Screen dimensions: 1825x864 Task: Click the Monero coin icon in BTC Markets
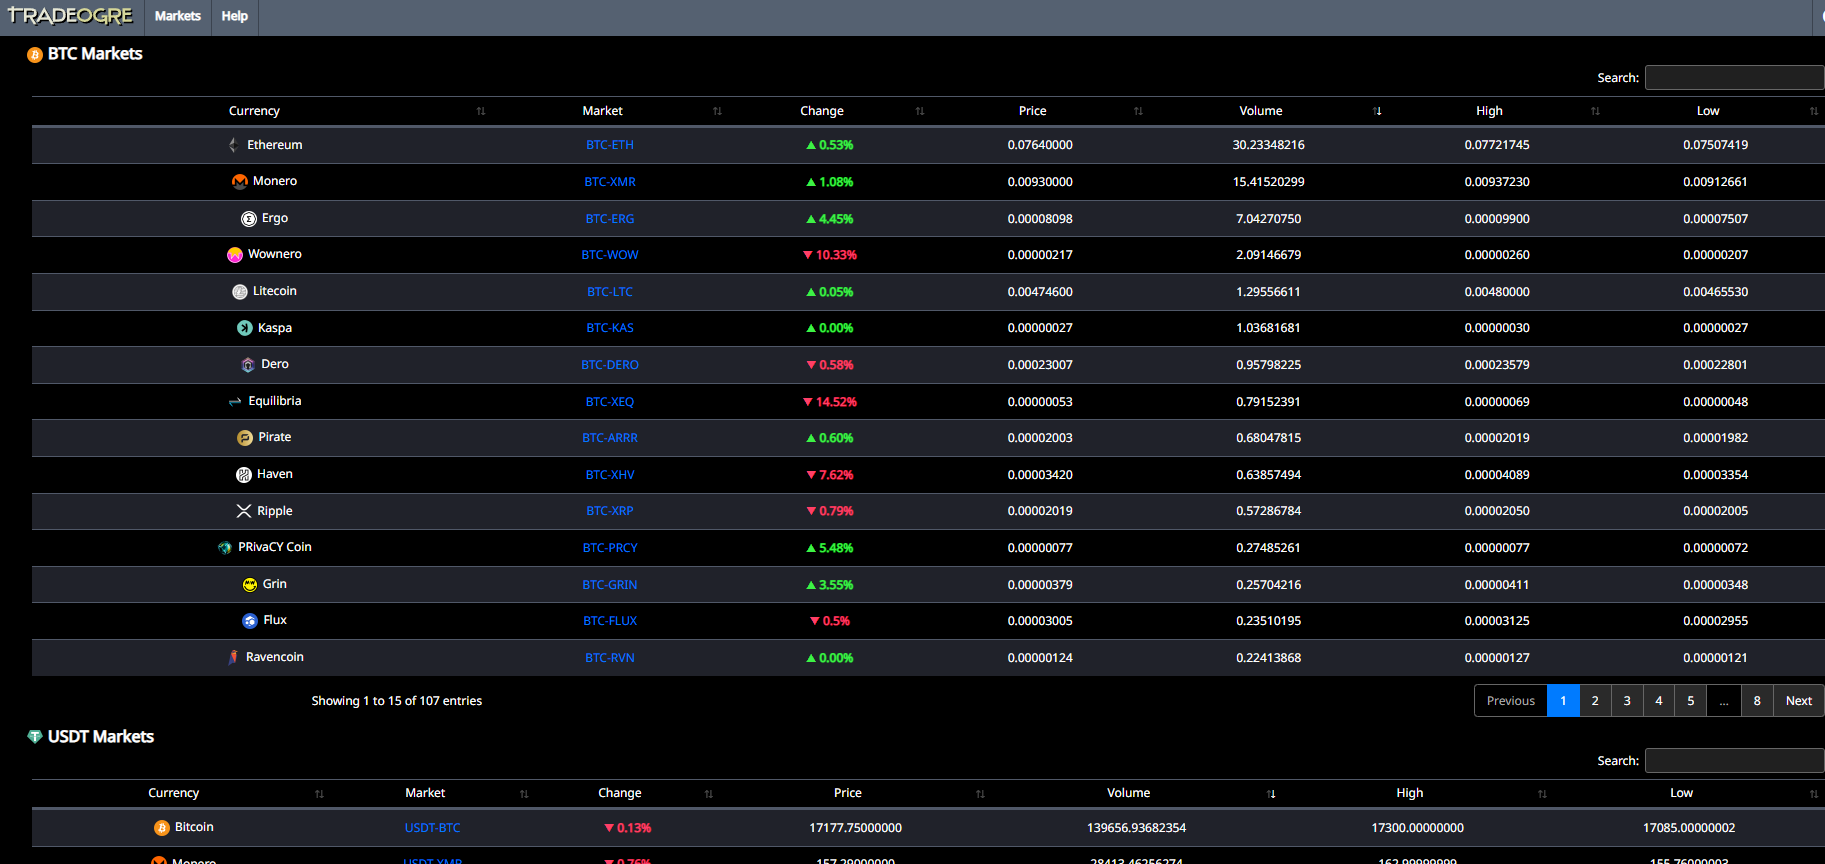tap(240, 181)
